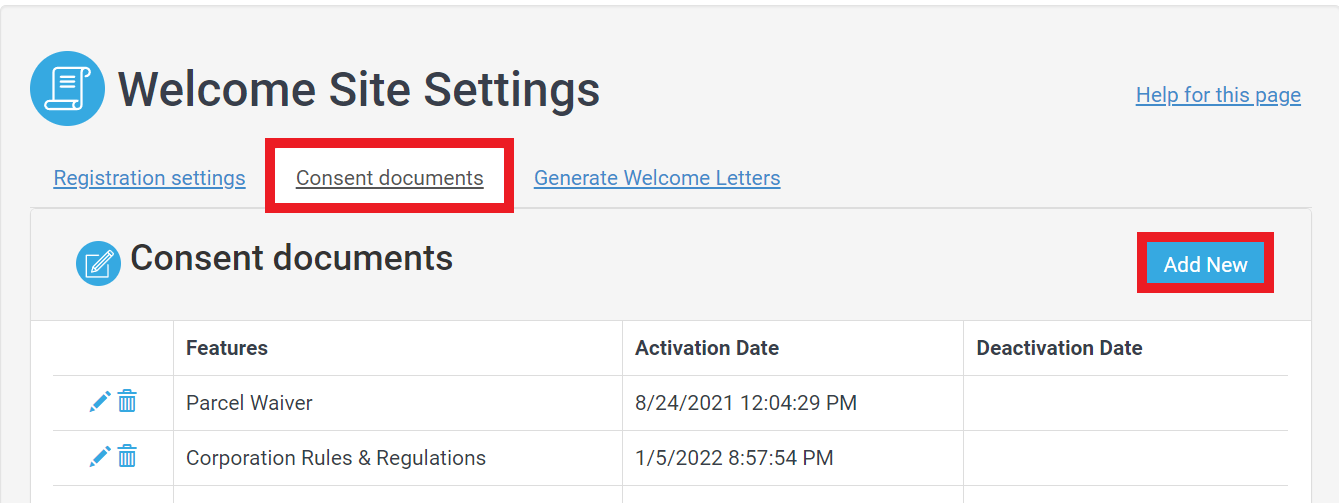Select the Corporation Rules & Regulations name

[336, 458]
